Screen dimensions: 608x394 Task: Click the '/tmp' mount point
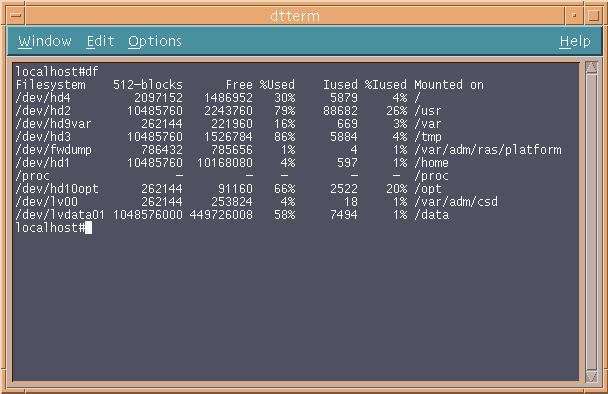point(428,137)
